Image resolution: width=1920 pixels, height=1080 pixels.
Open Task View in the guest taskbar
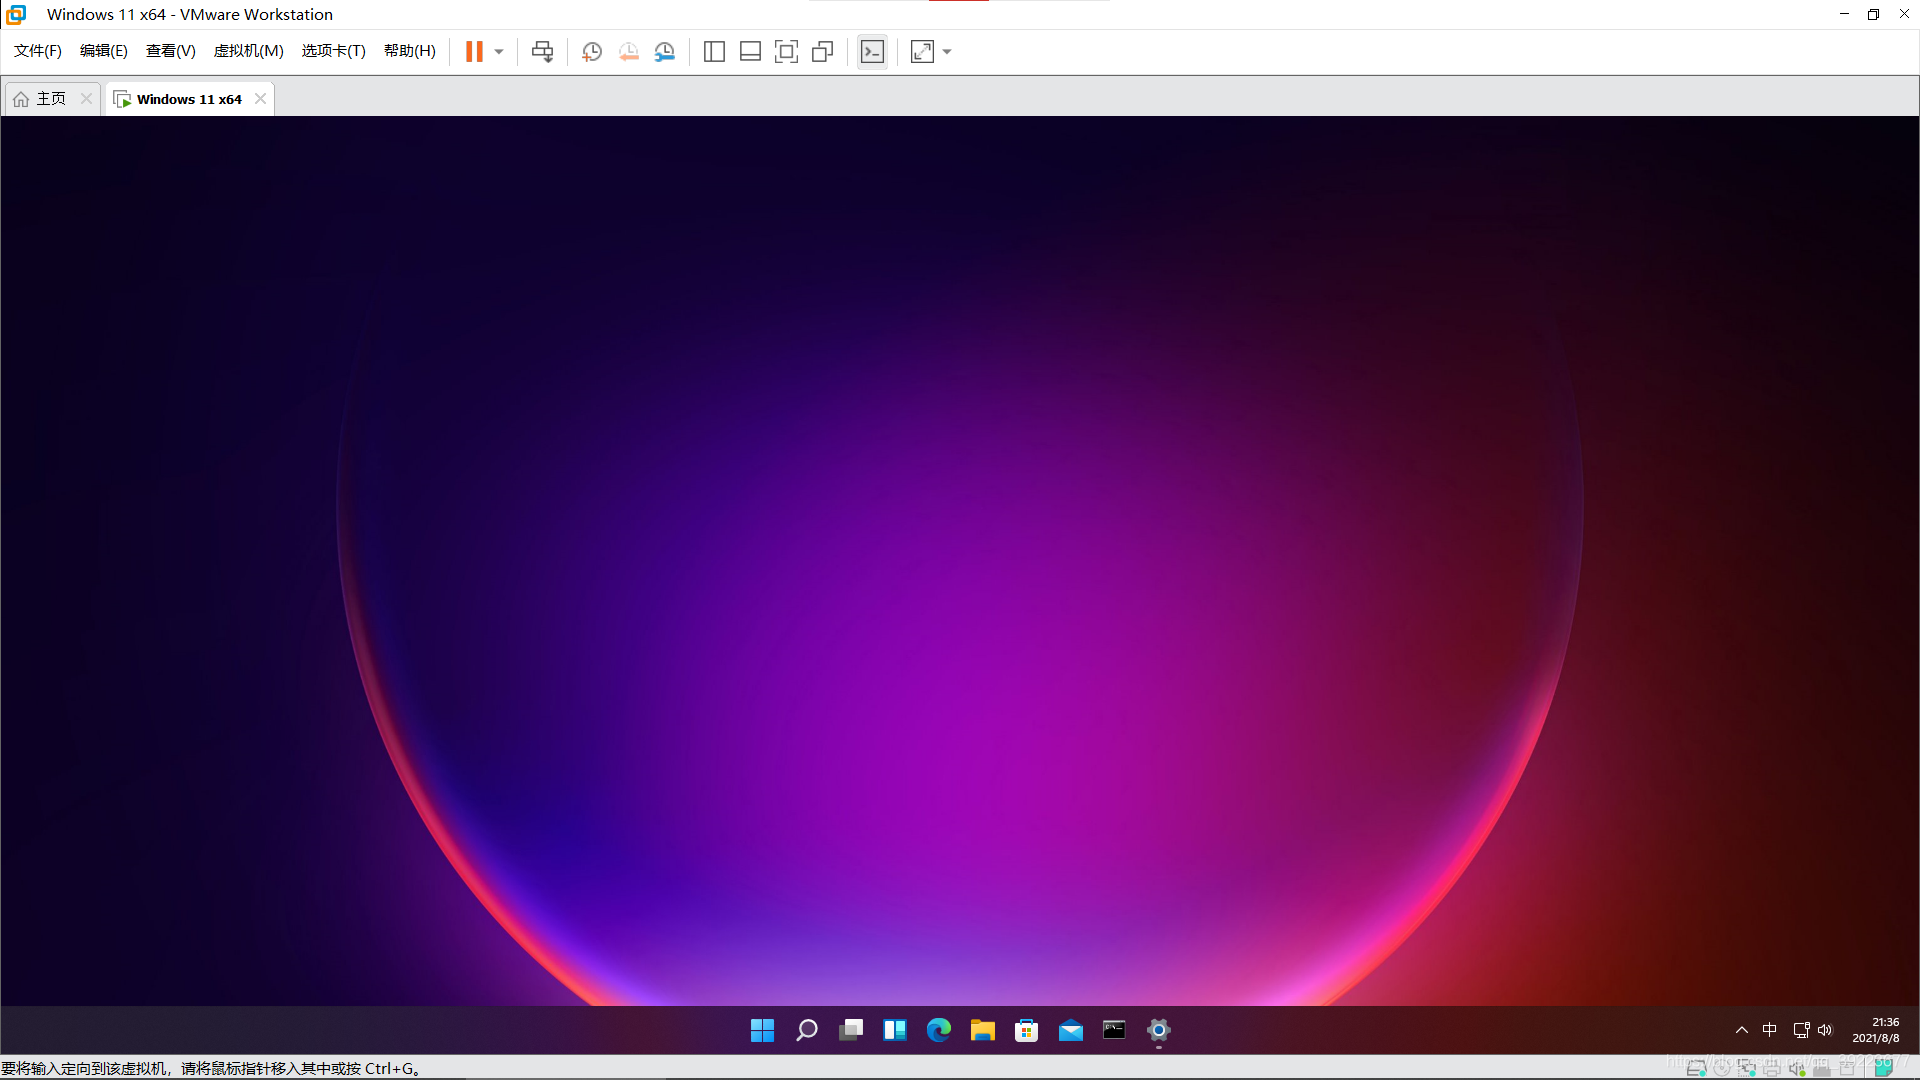850,1030
